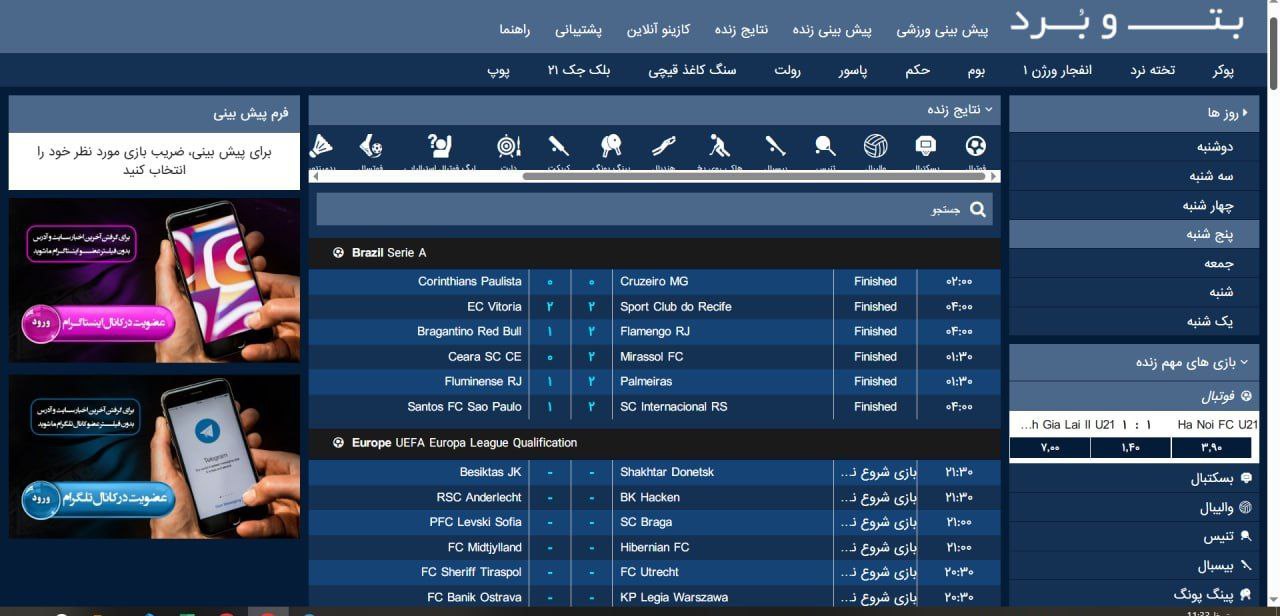Select the badminton shuttlecock icon
The height and width of the screenshot is (616, 1280).
click(x=321, y=147)
